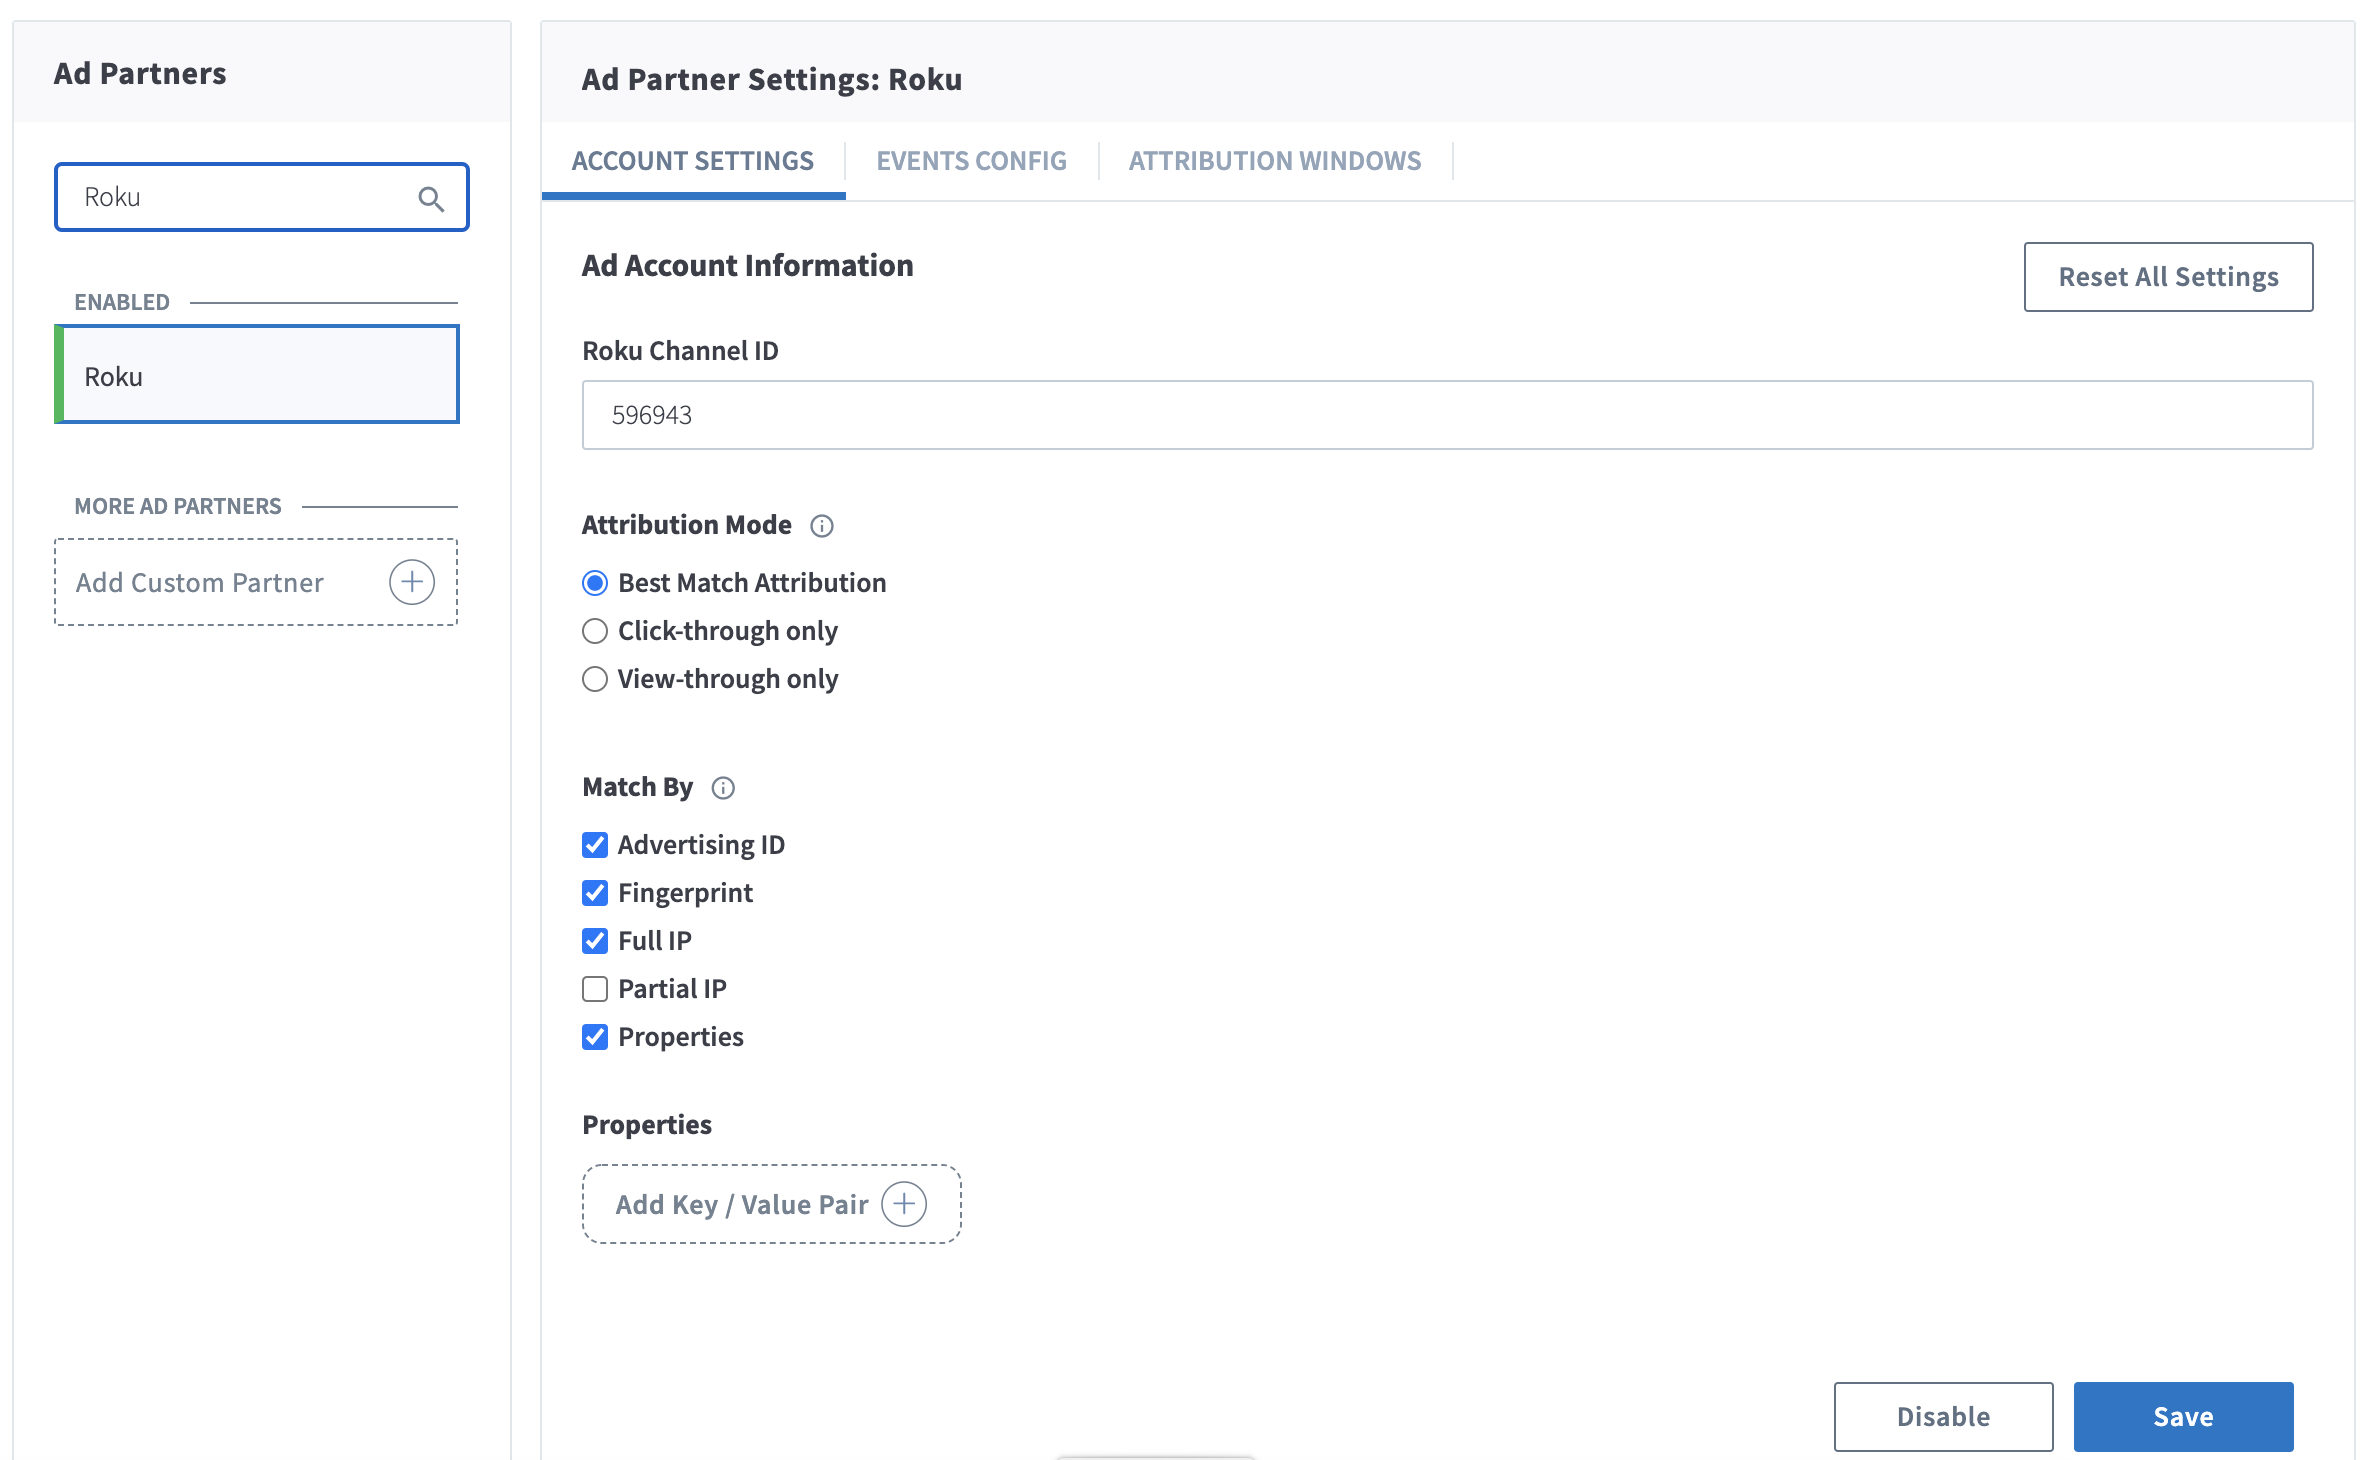Screen dimensions: 2378x1460
Task: Toggle the Fingerprint checkbox
Action: (595, 893)
